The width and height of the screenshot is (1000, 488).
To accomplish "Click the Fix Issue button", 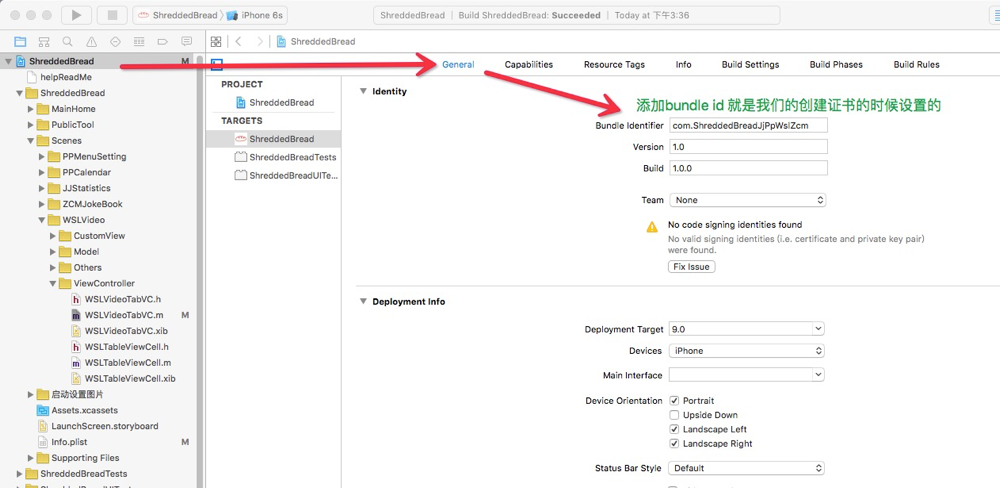I will click(x=691, y=267).
